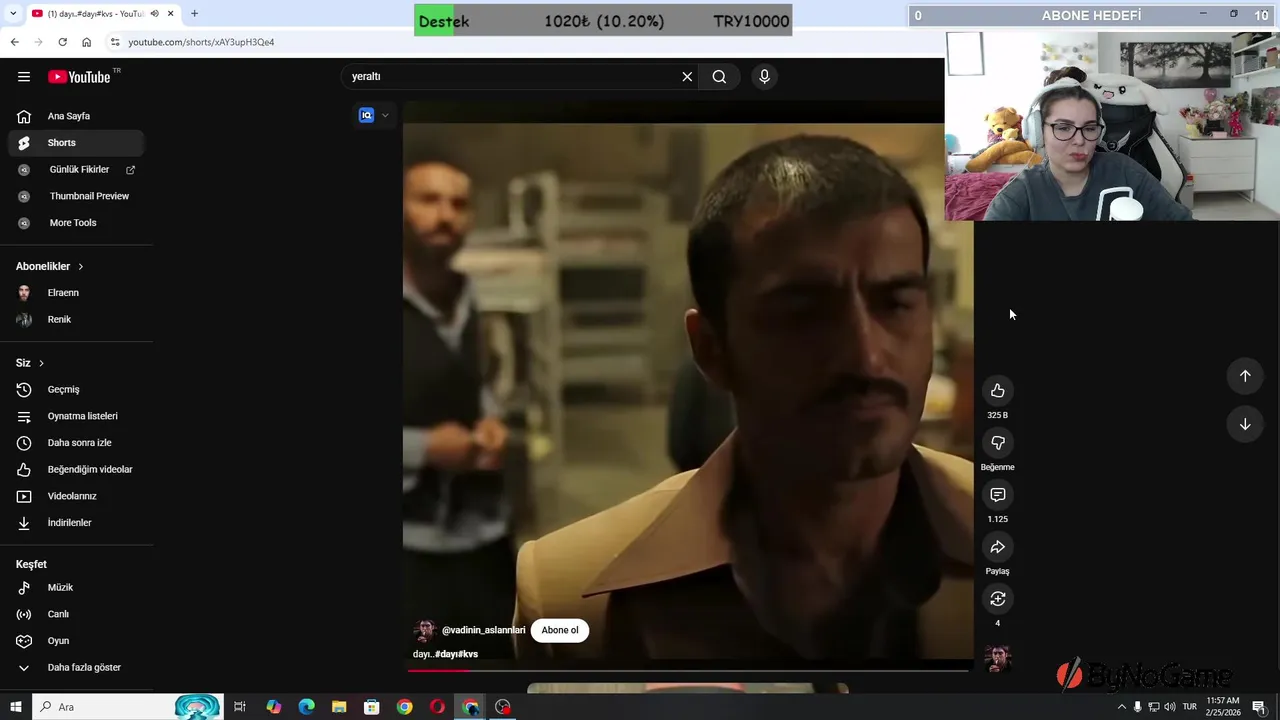Viewport: 1280px width, 720px height.
Task: Open Task View on the taskbar
Action: coord(240,707)
